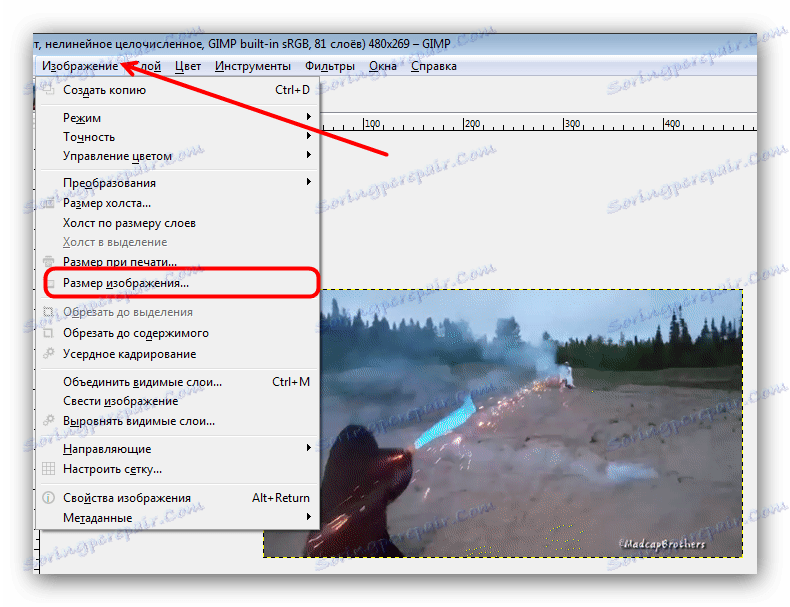Expand the Направляющие submenu
790x607 pixels.
pyautogui.click(x=177, y=448)
